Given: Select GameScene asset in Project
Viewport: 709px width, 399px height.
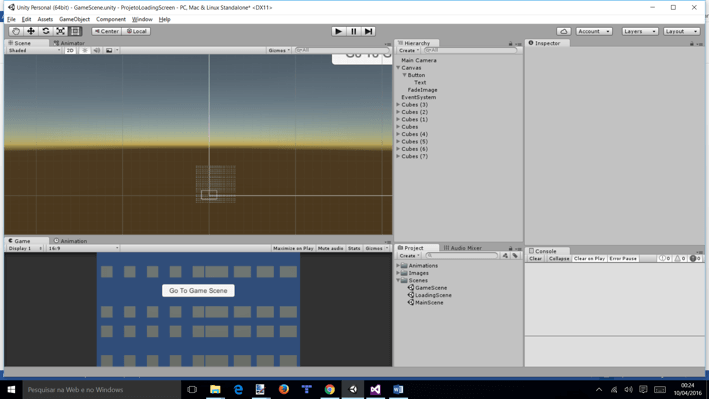Looking at the screenshot, I should pyautogui.click(x=427, y=288).
